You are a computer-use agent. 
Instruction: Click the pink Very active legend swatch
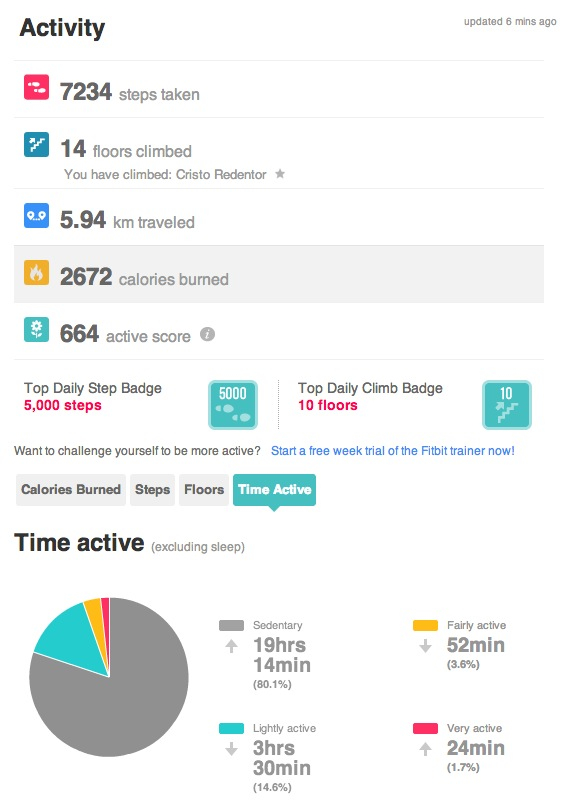425,728
